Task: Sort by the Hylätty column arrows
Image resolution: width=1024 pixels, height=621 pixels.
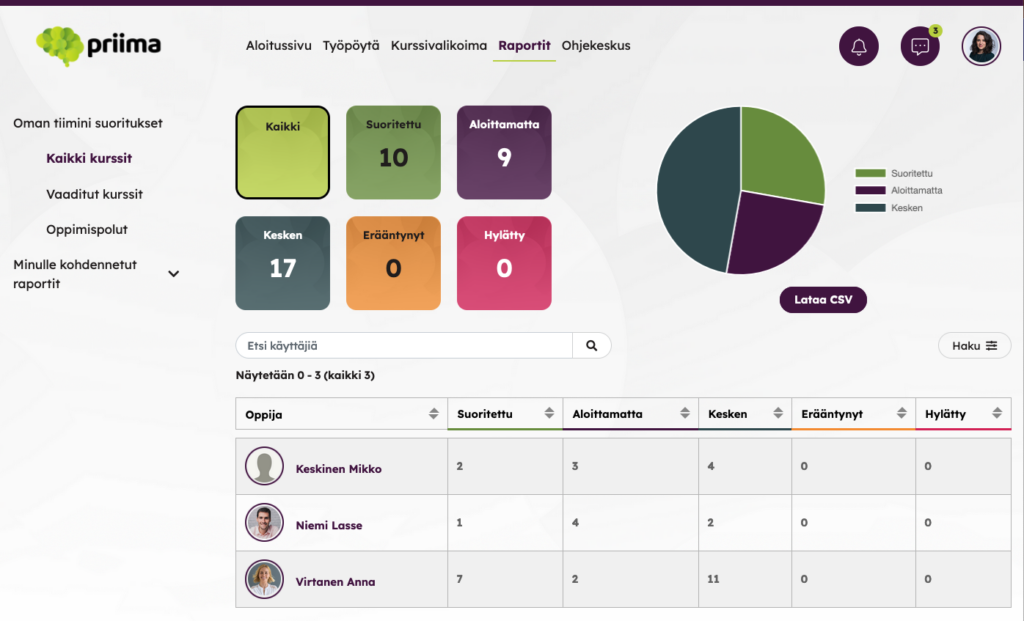Action: point(997,413)
